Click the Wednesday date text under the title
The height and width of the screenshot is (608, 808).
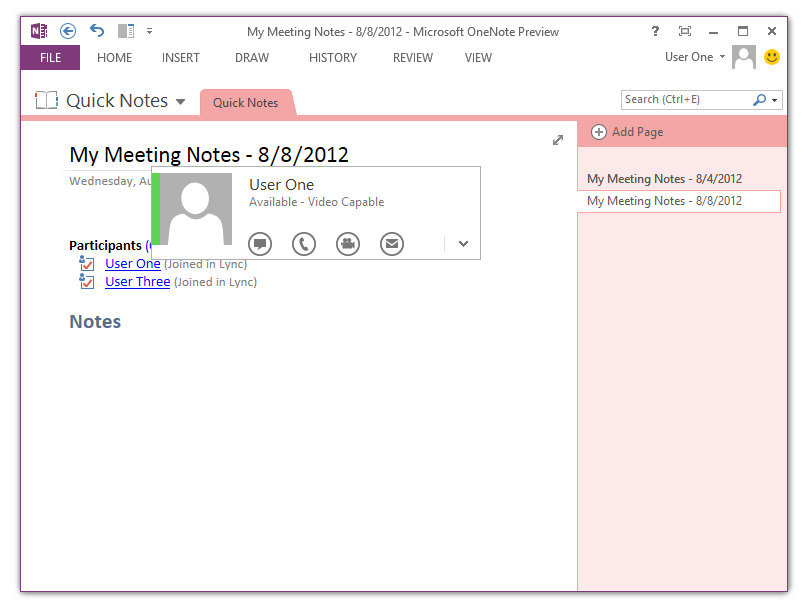[x=110, y=181]
